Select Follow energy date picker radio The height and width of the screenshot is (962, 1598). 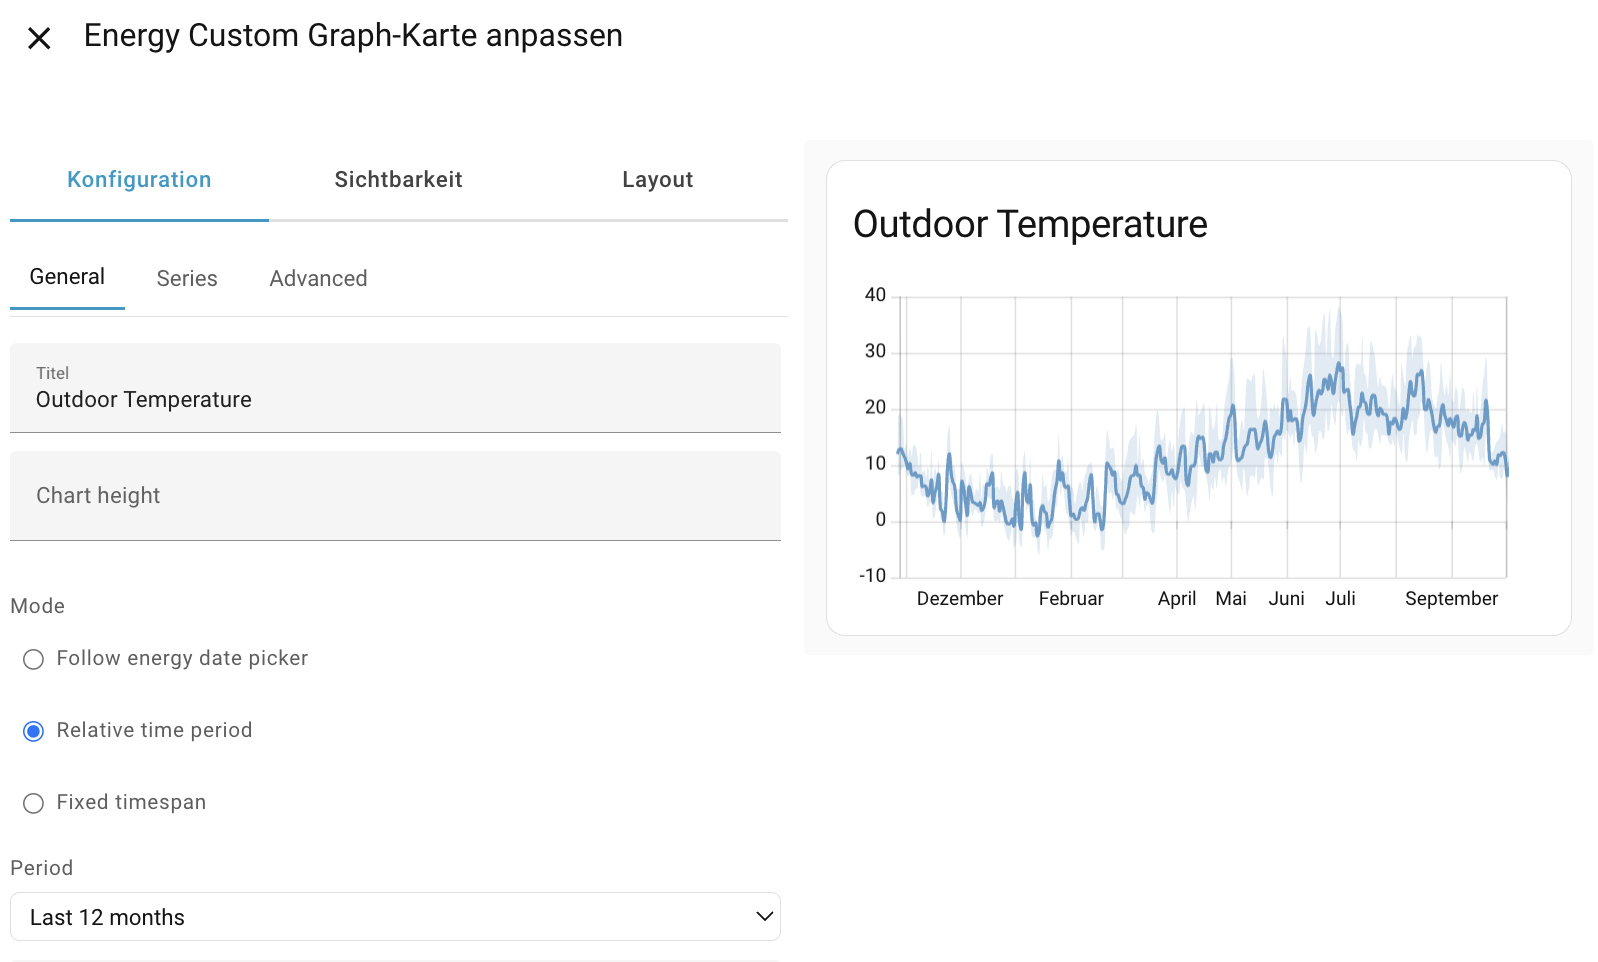pos(34,659)
